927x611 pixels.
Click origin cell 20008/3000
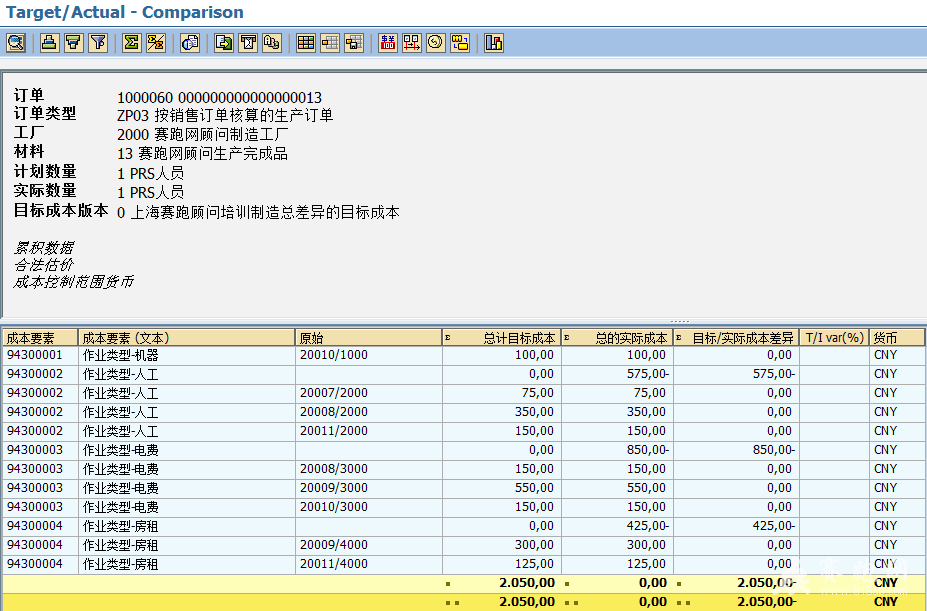click(369, 468)
